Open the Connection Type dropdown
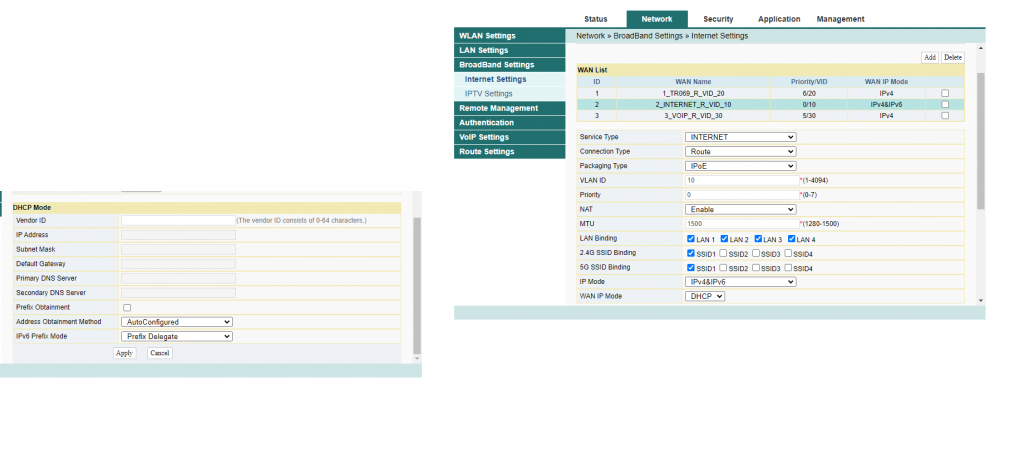Viewport: 1024px width, 451px height. click(x=740, y=152)
